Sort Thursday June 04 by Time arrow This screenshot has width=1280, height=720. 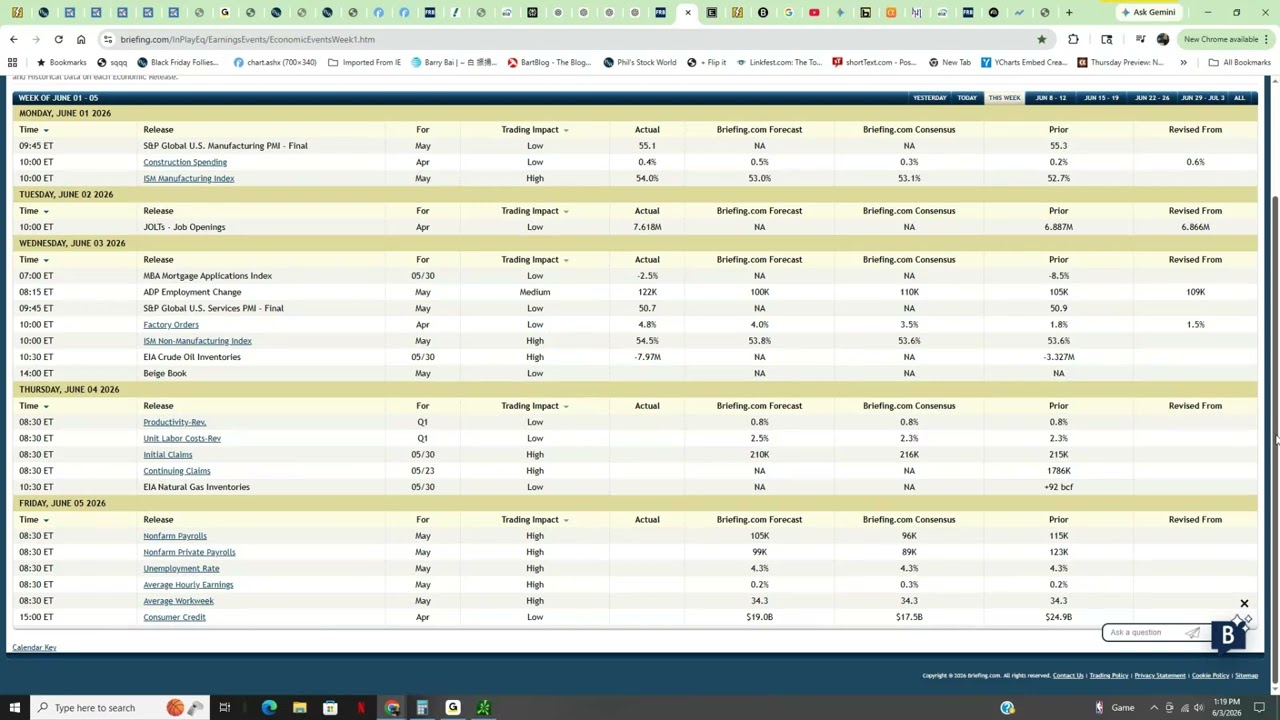tap(46, 406)
